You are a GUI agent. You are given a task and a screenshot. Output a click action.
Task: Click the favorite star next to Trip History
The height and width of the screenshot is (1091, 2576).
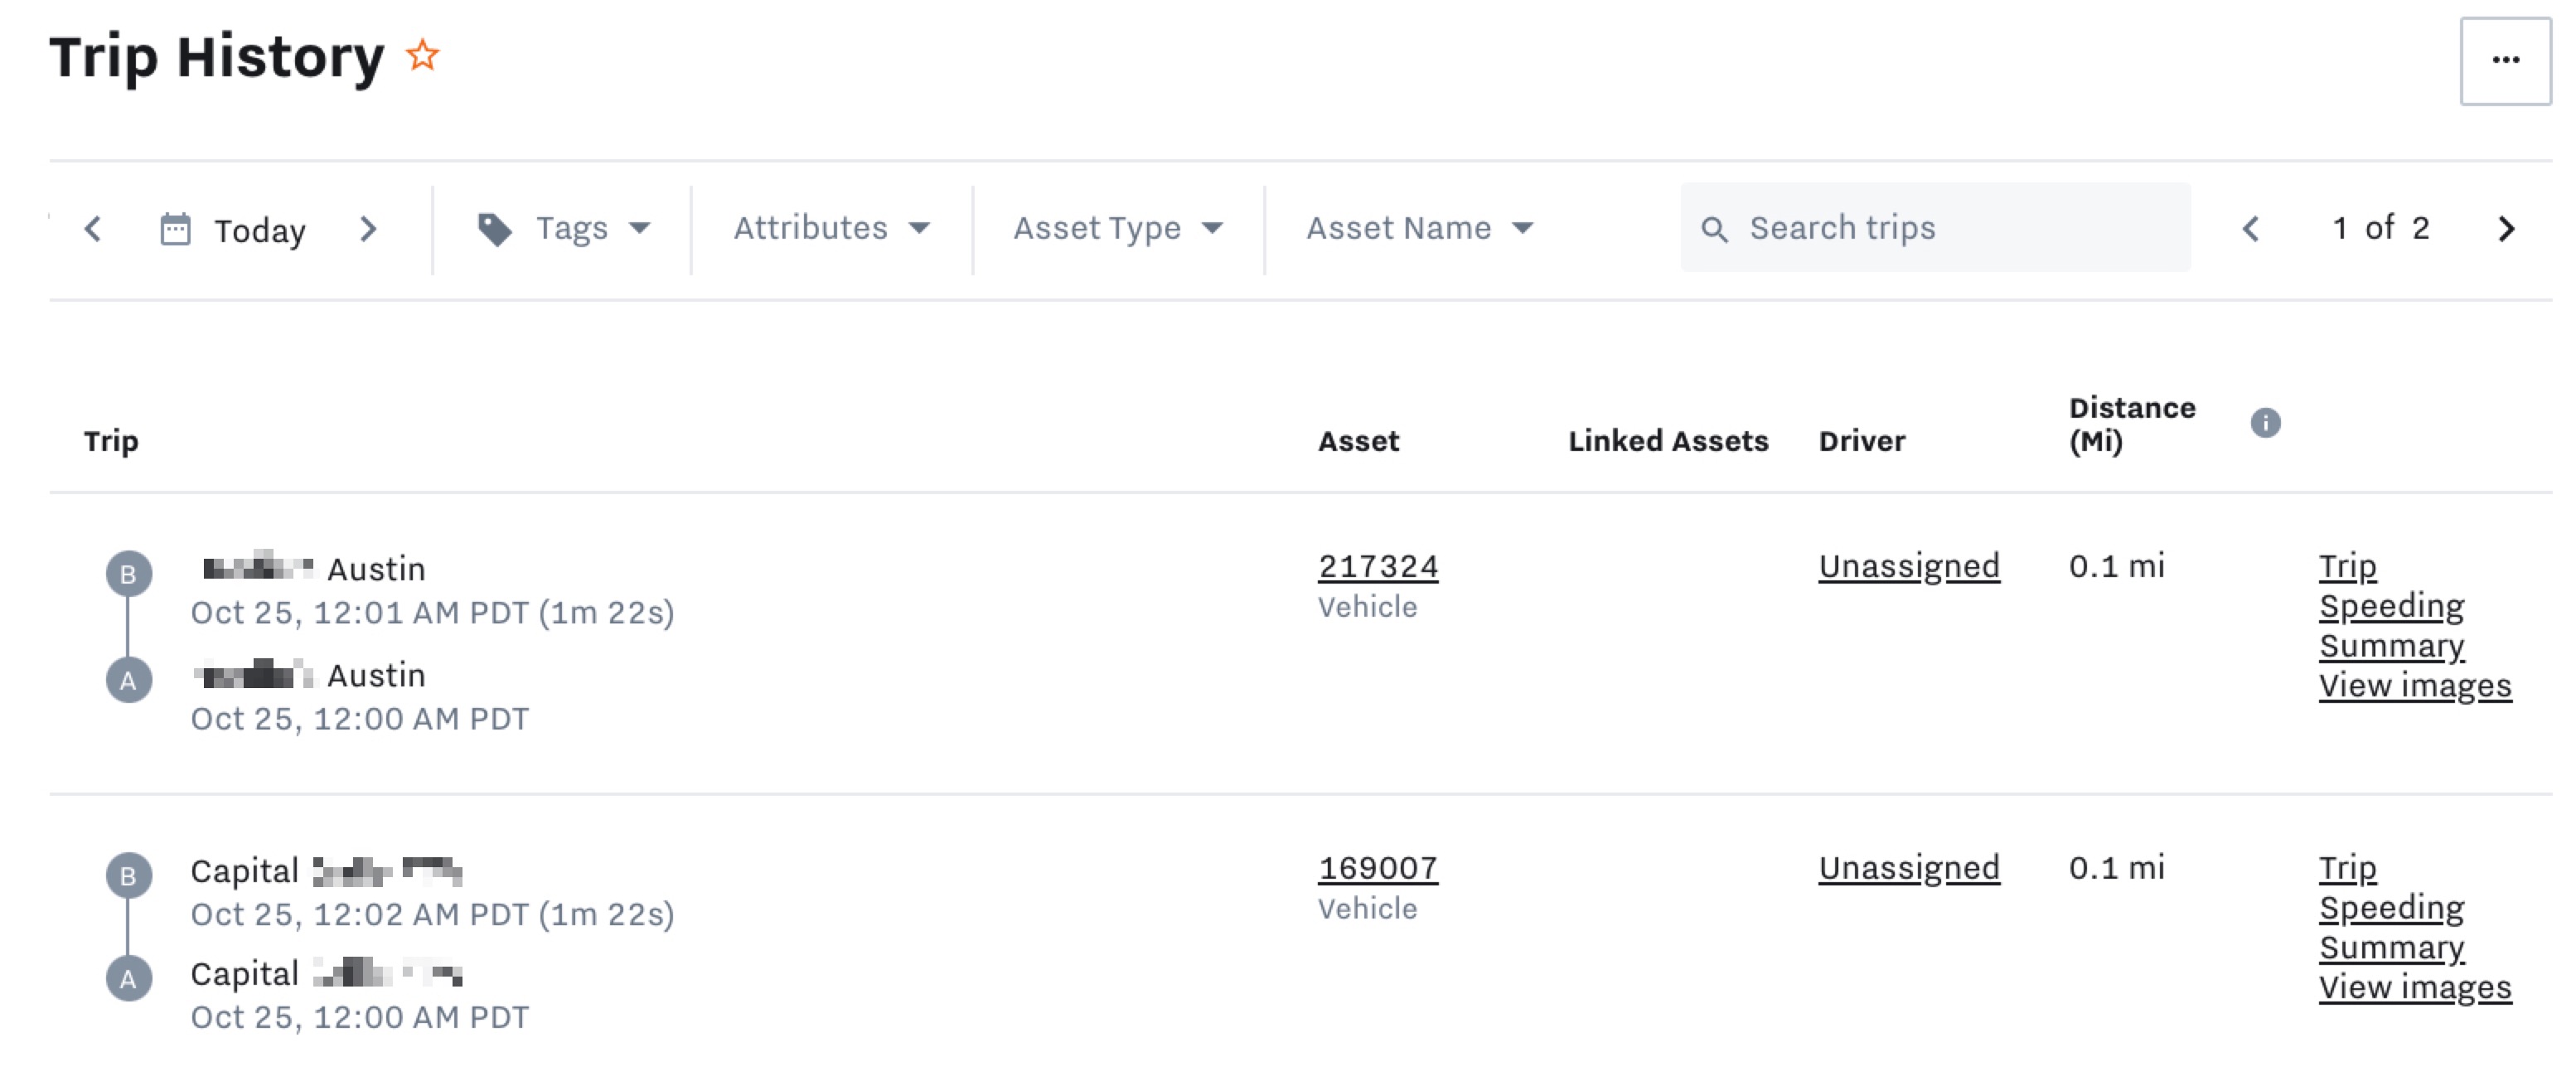(422, 56)
